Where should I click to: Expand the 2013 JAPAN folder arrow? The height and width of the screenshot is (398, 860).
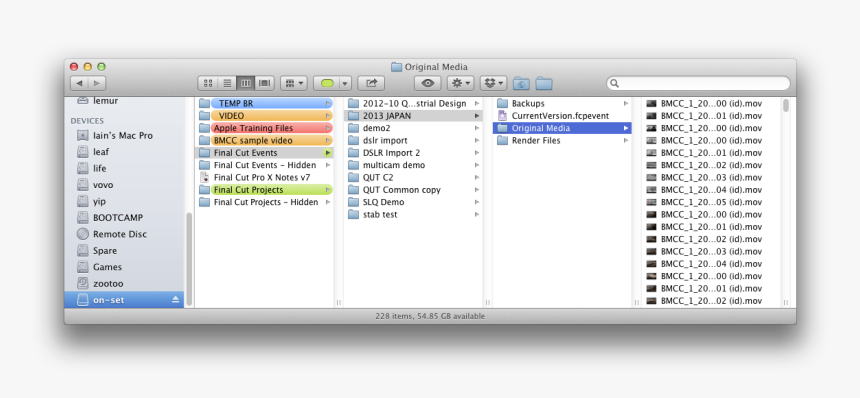click(x=477, y=116)
